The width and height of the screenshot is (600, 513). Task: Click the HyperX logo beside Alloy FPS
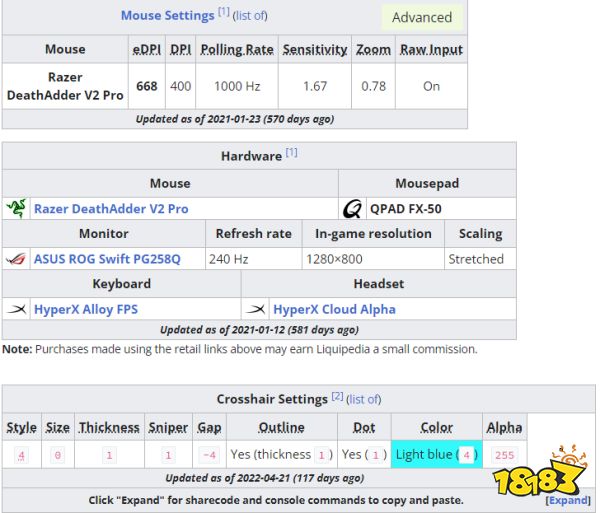[16, 309]
